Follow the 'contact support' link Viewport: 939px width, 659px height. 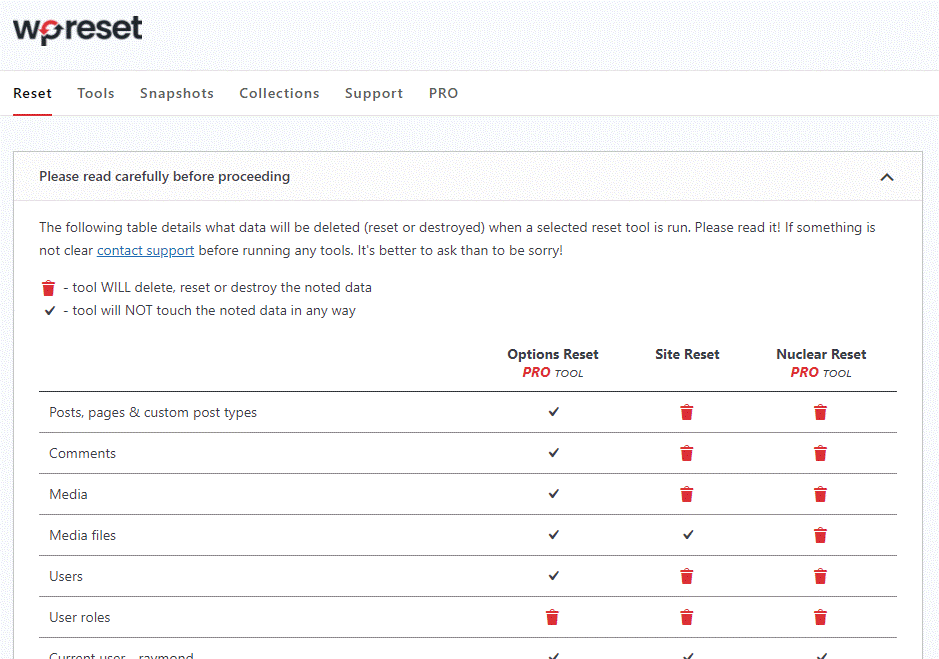pos(145,250)
